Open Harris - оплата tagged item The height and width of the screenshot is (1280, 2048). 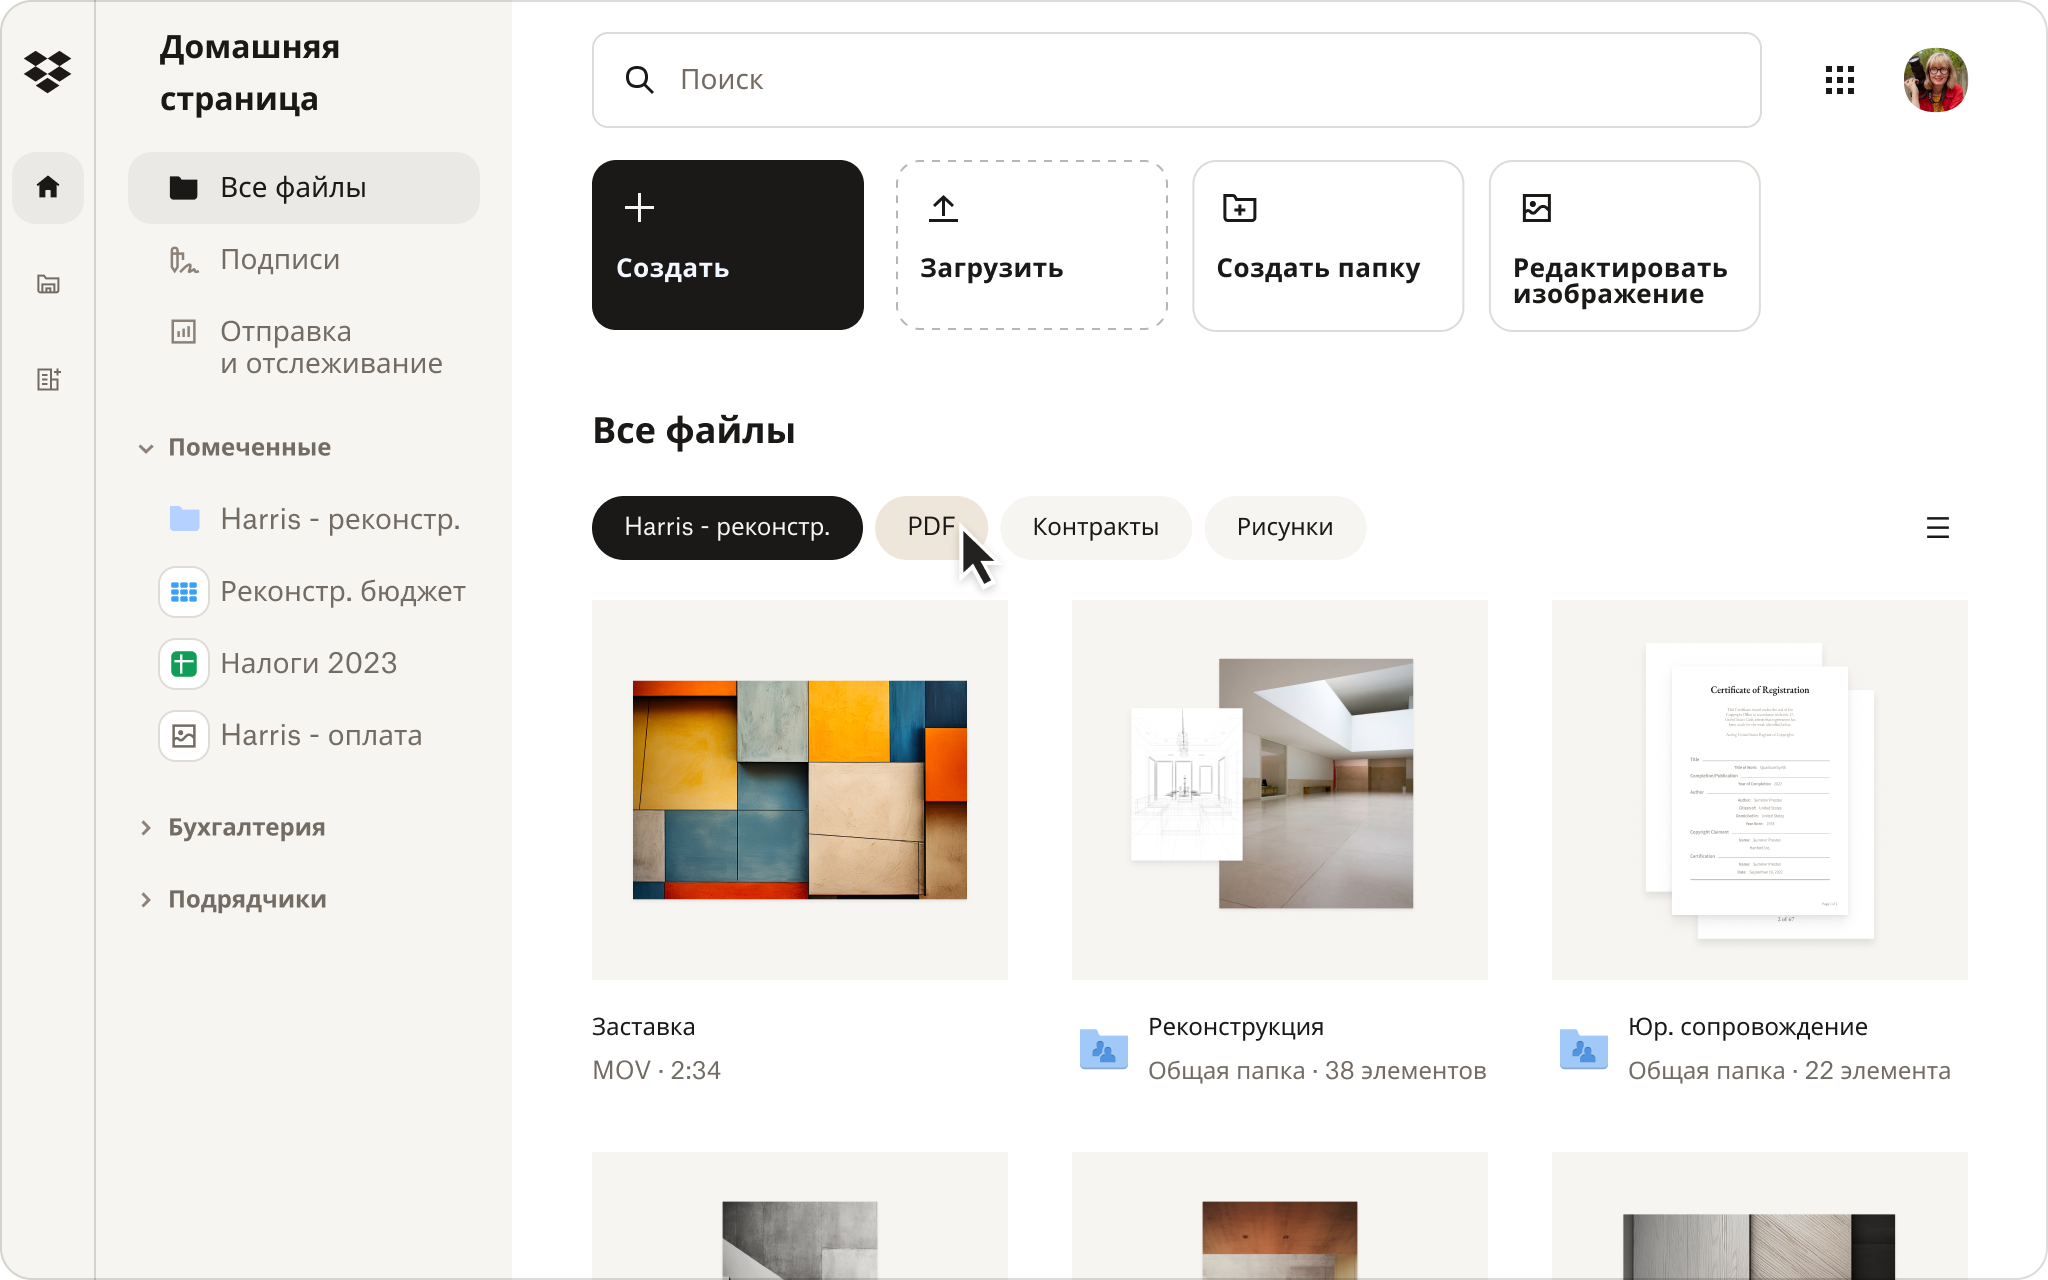(x=292, y=736)
